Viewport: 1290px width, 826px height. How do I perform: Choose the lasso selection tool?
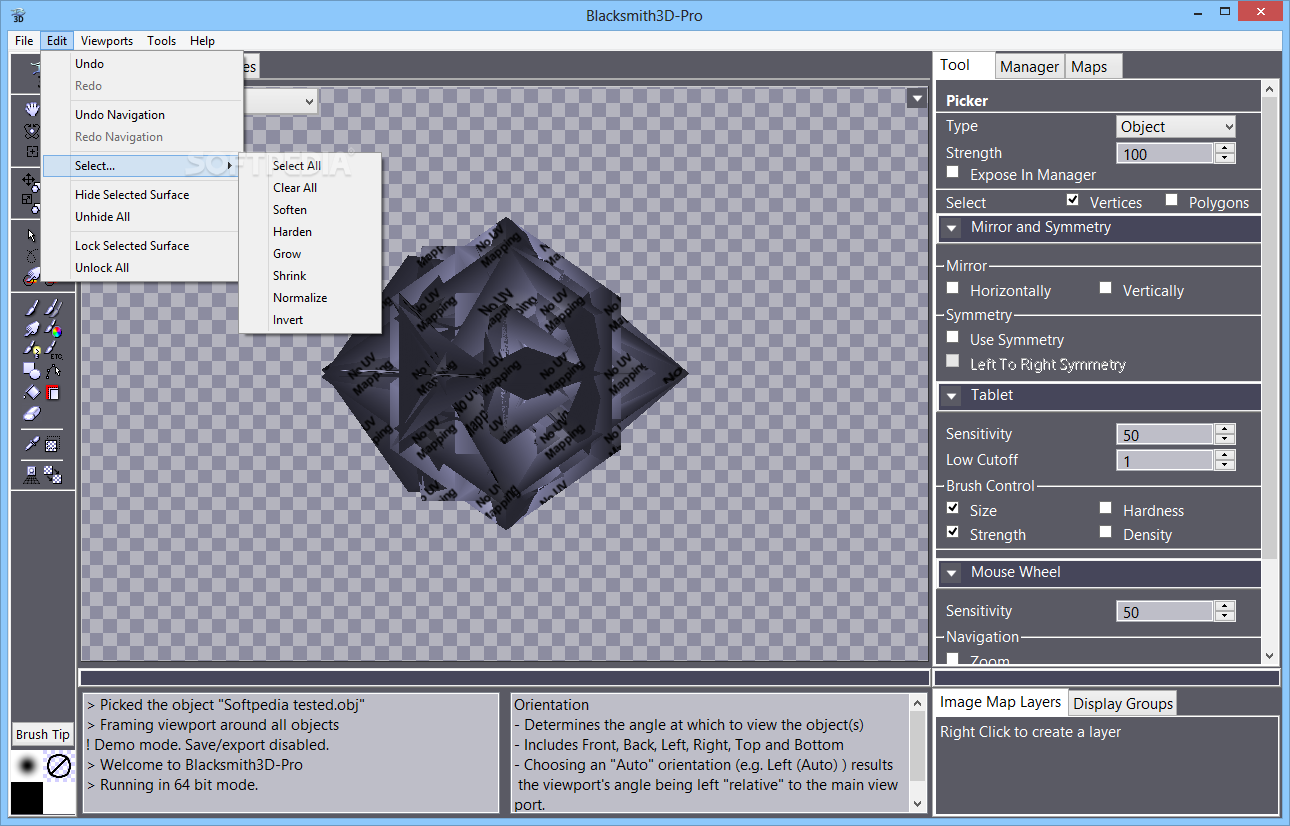(x=32, y=257)
